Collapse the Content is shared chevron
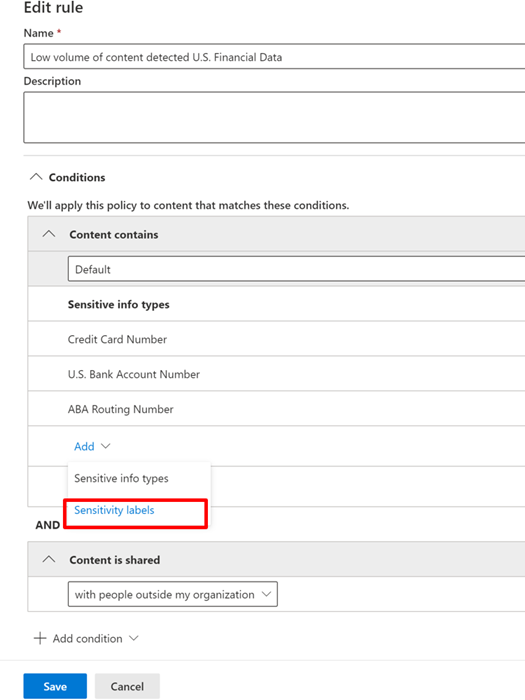This screenshot has width=525, height=700. tap(49, 559)
